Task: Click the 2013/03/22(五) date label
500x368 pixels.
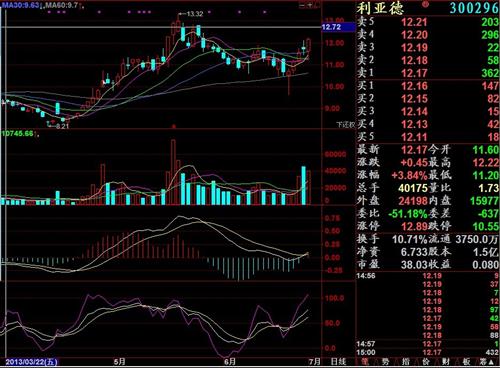Action: [x=31, y=362]
